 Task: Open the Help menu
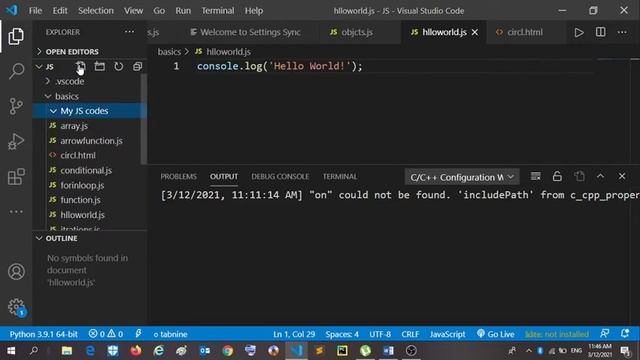point(254,11)
